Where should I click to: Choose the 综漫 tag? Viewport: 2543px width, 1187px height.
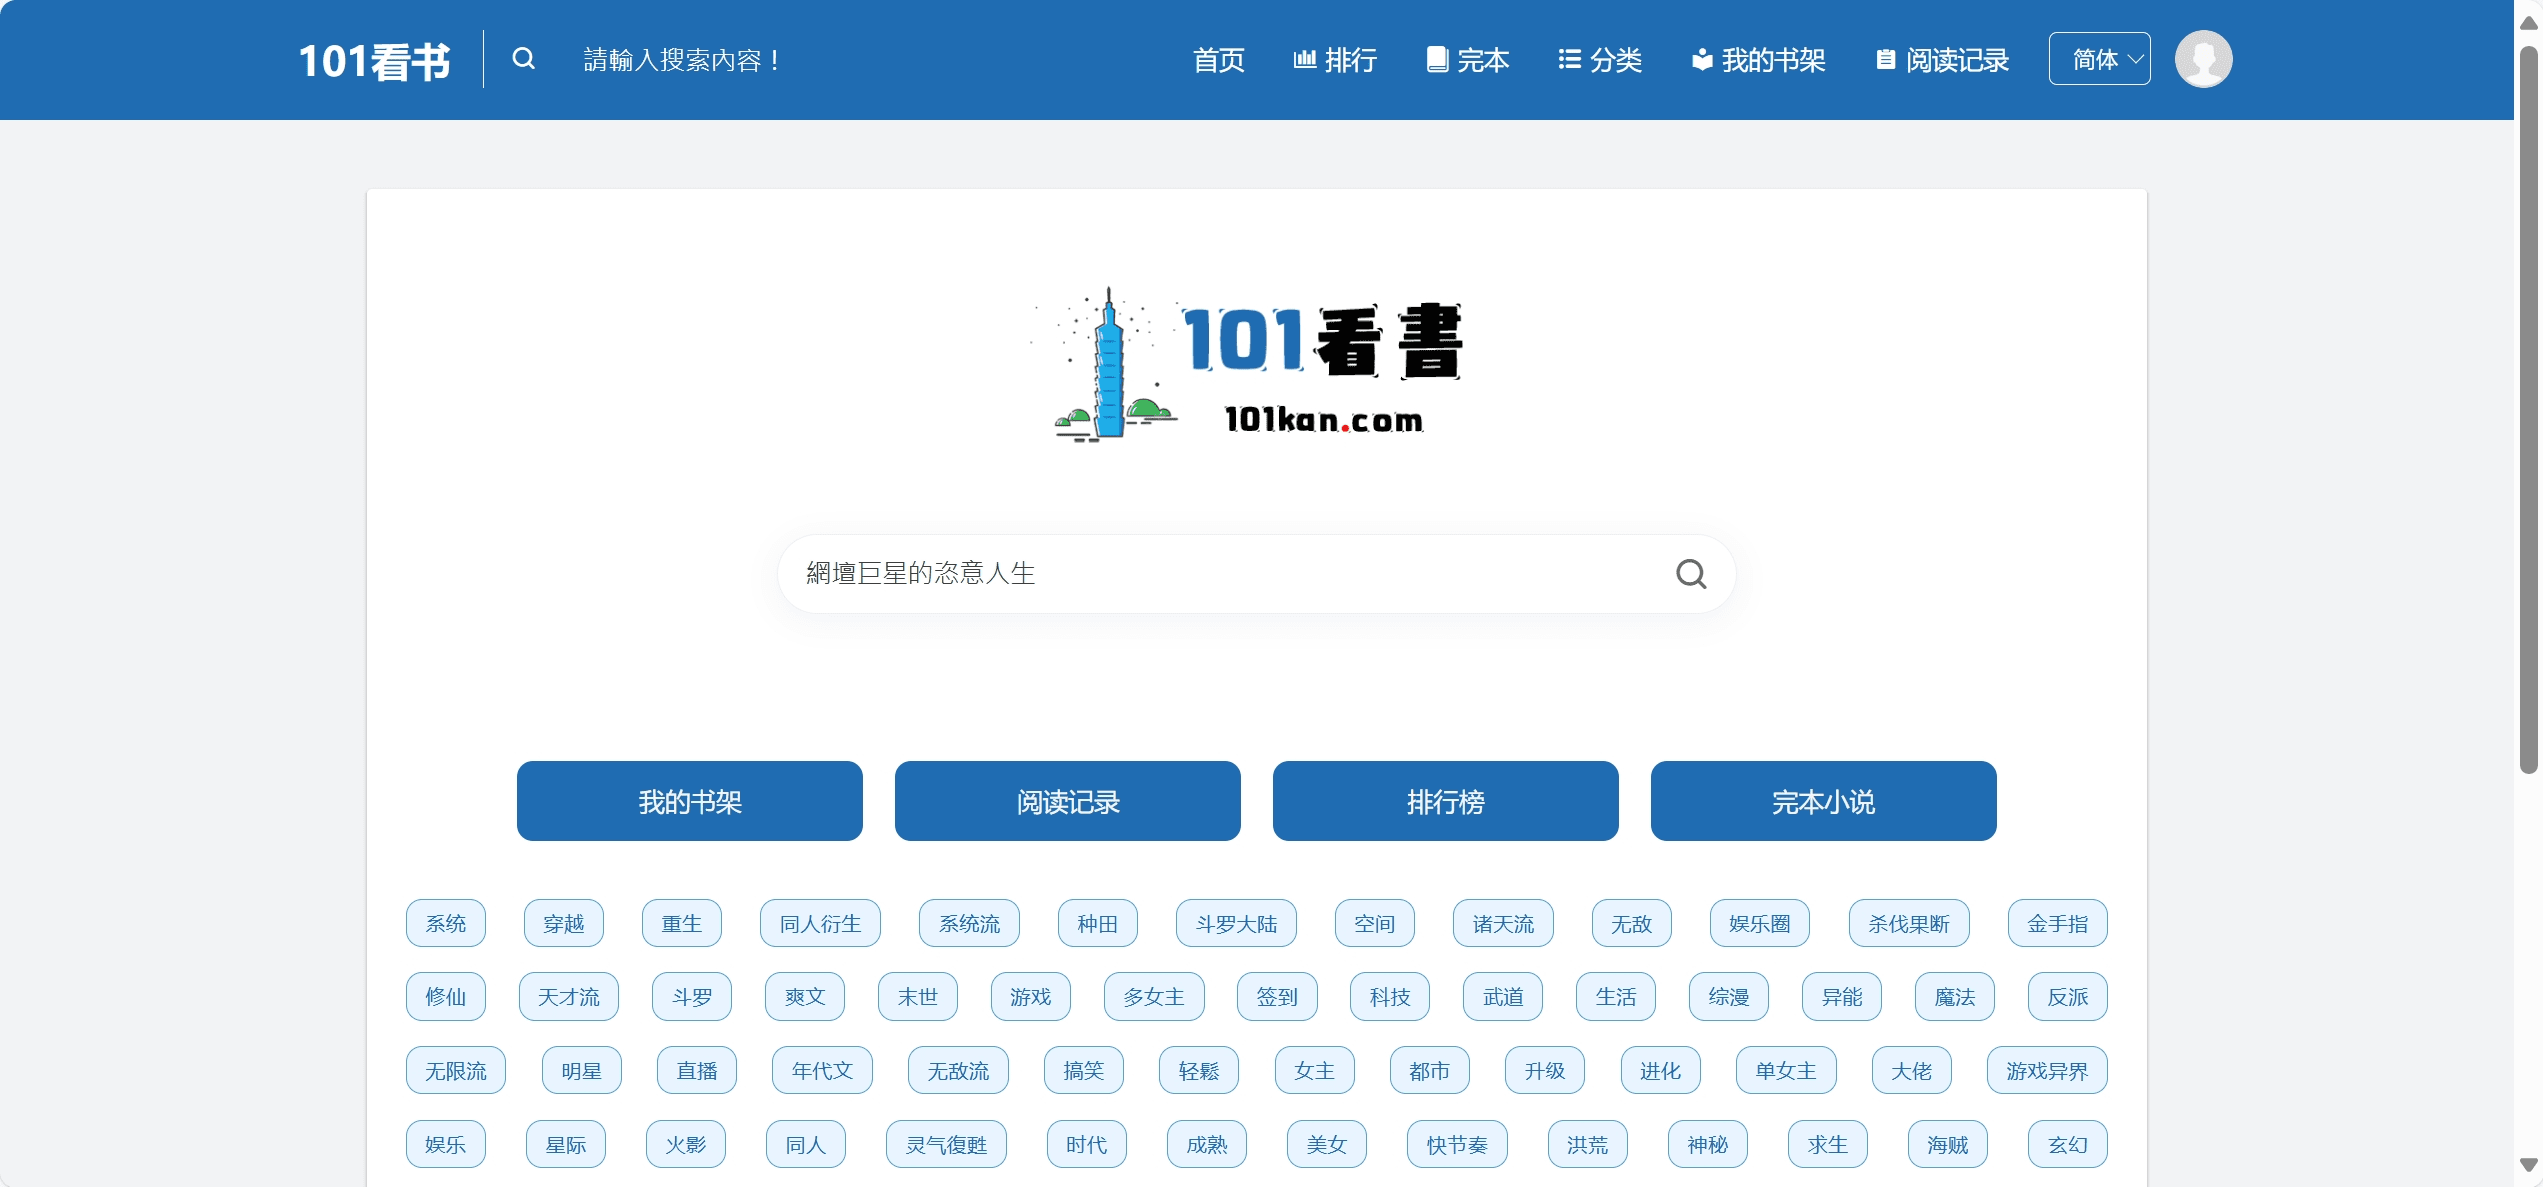point(1729,996)
